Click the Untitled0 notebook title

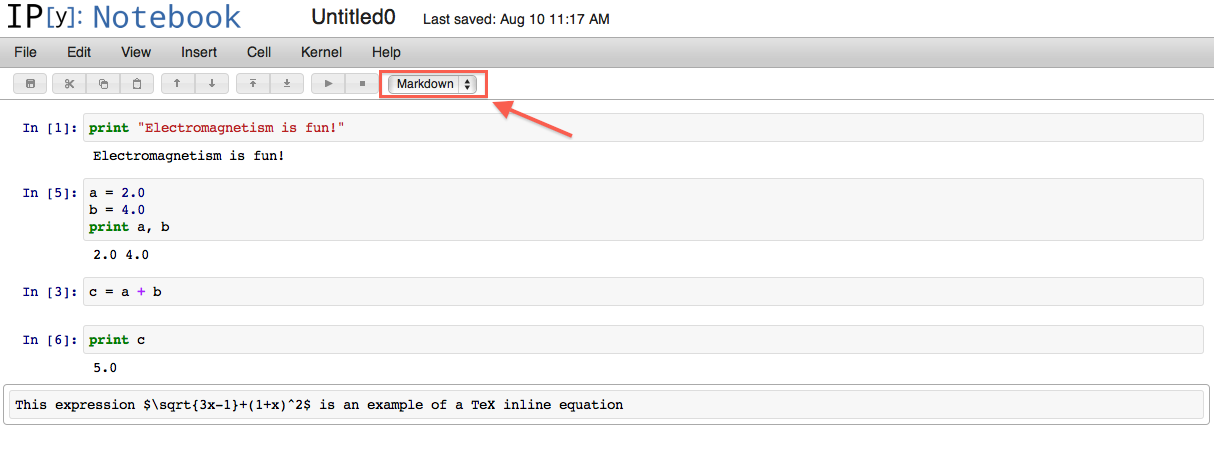click(353, 18)
